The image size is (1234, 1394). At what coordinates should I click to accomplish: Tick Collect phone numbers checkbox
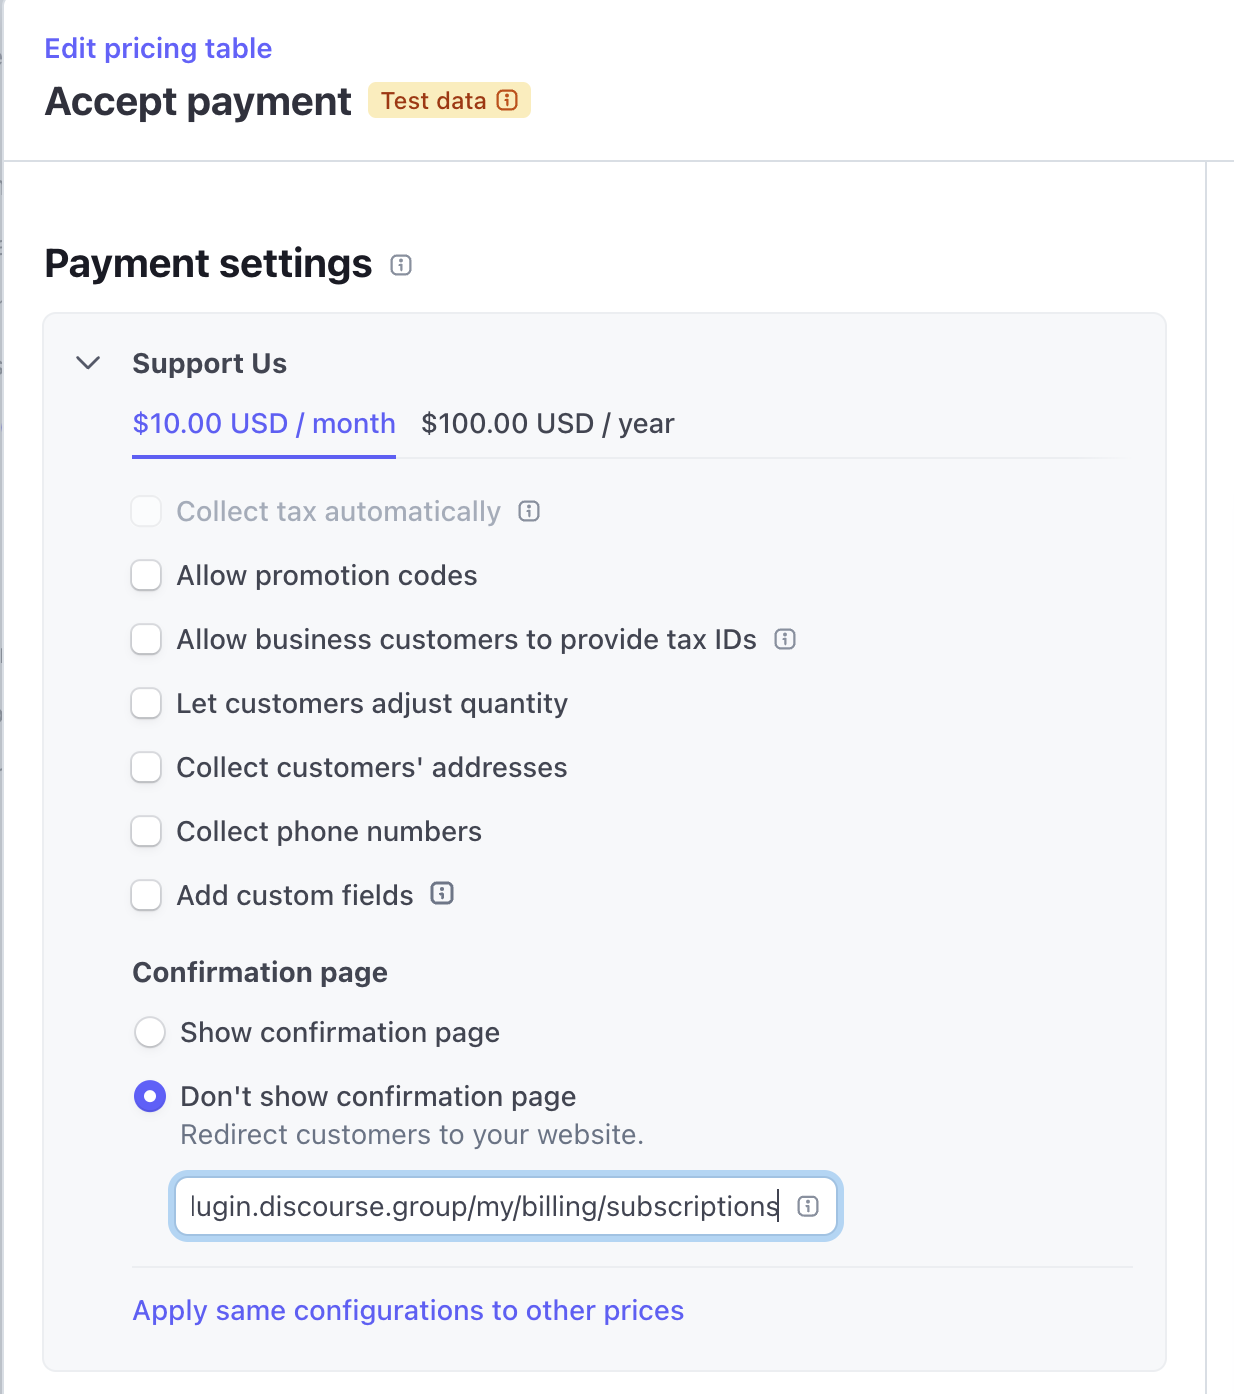(147, 832)
